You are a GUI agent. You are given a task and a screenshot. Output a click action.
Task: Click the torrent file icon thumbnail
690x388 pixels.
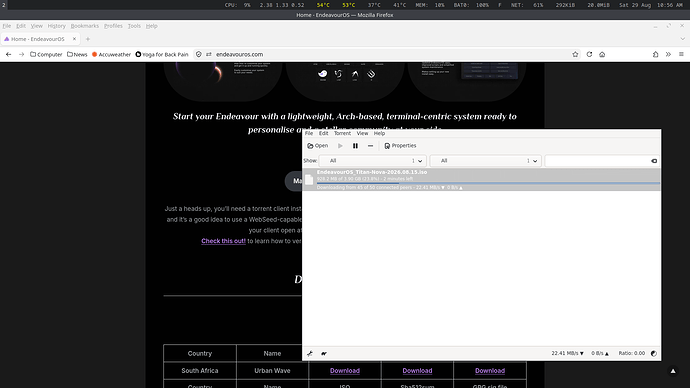pos(309,179)
